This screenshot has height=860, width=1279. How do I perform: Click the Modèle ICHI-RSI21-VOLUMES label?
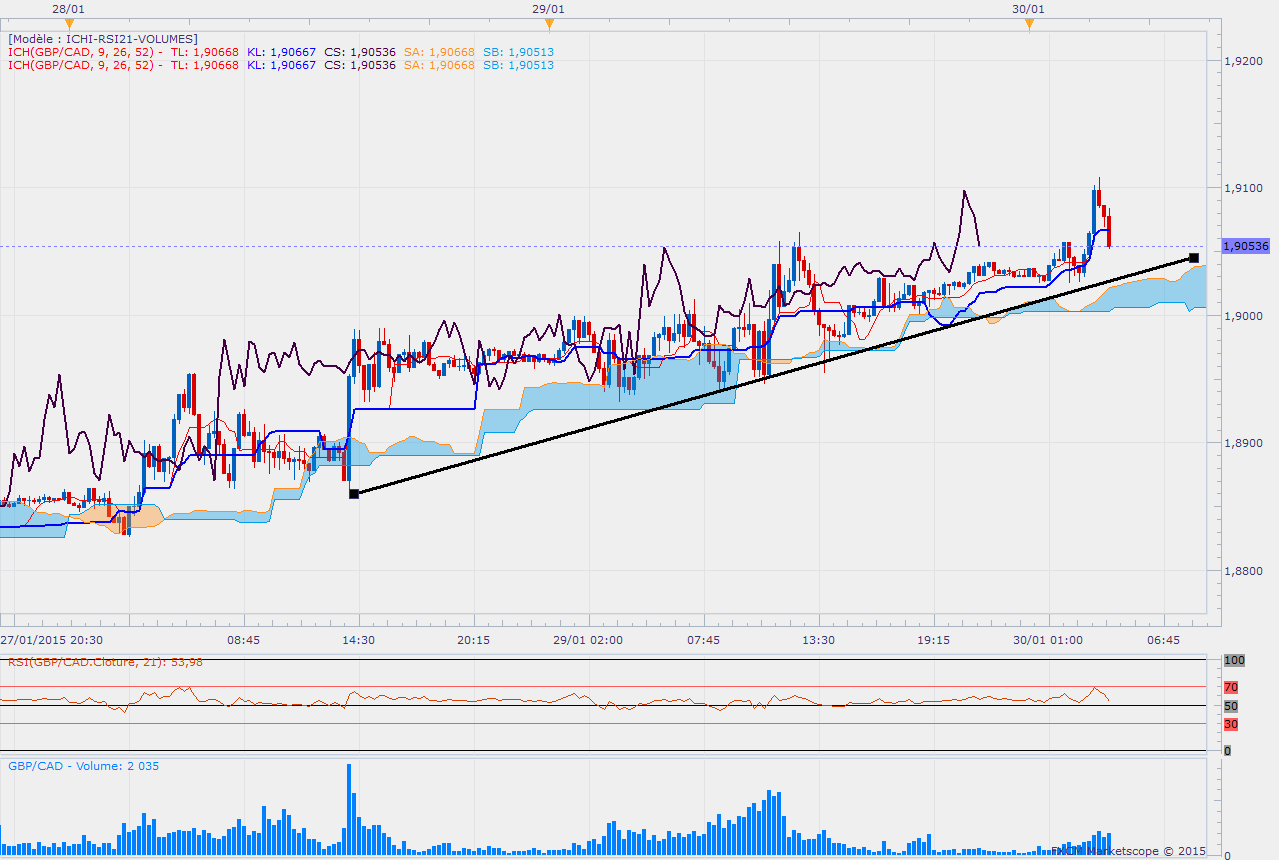(102, 38)
